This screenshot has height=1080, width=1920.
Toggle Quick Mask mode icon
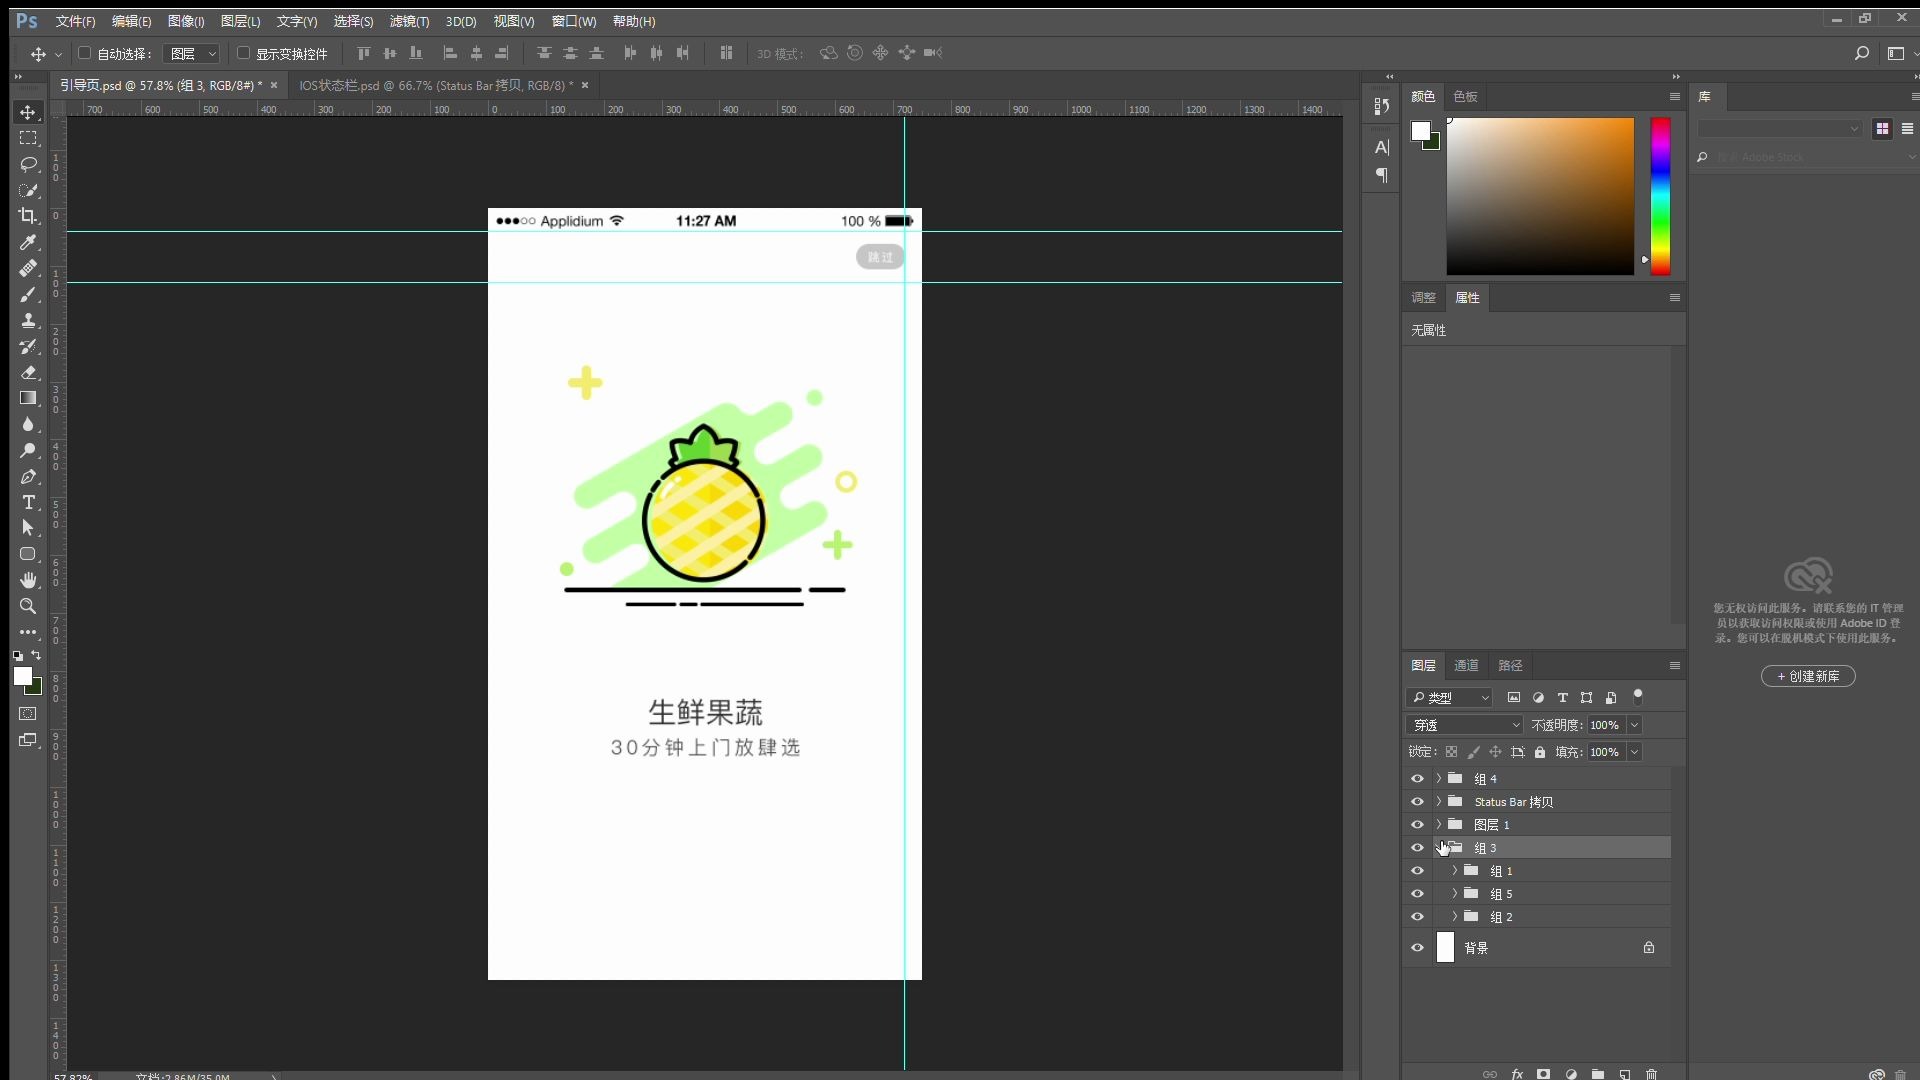(x=28, y=714)
